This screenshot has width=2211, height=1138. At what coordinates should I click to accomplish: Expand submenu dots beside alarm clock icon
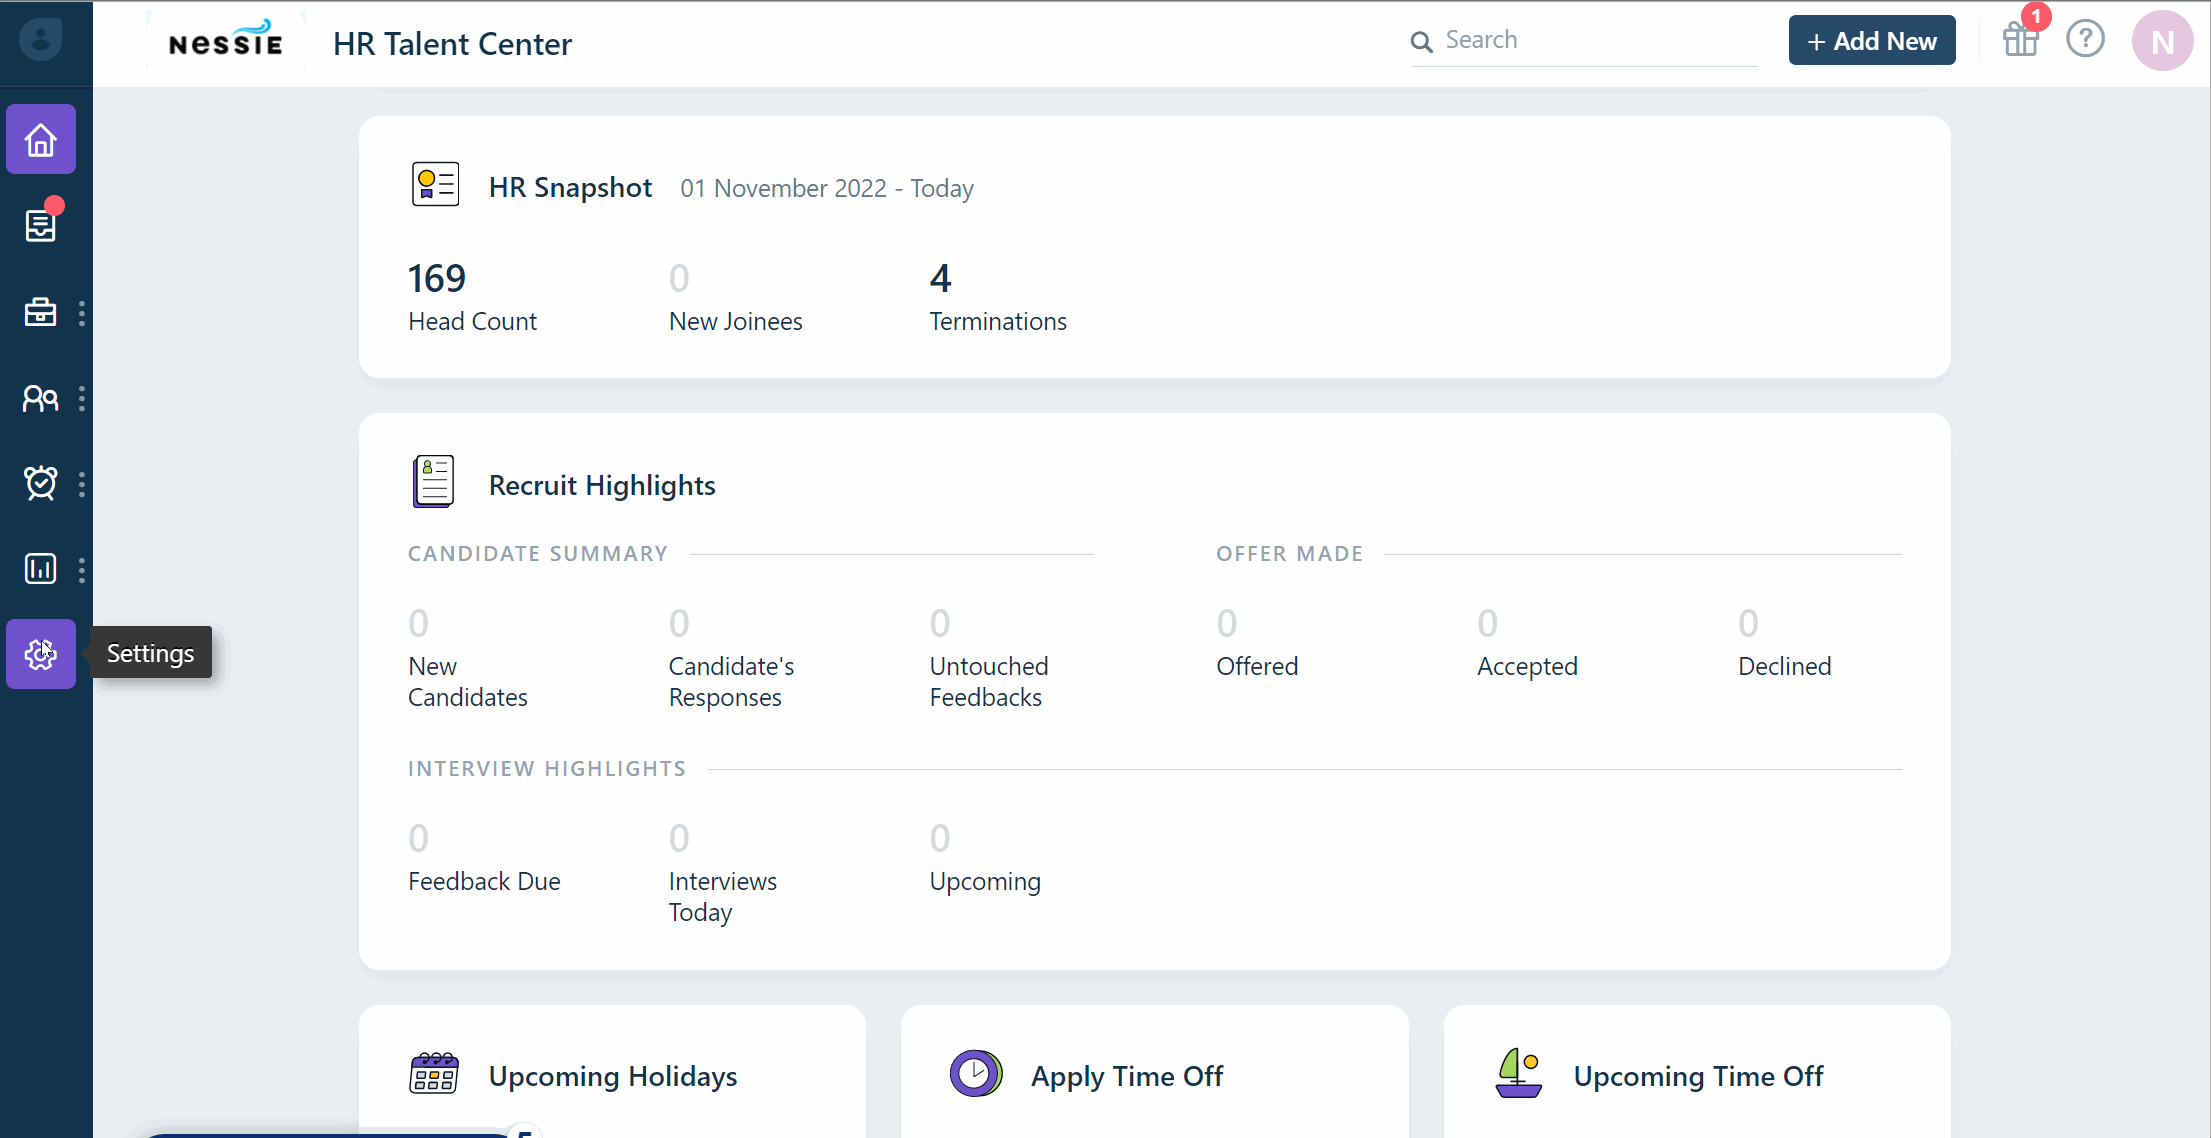[x=82, y=484]
